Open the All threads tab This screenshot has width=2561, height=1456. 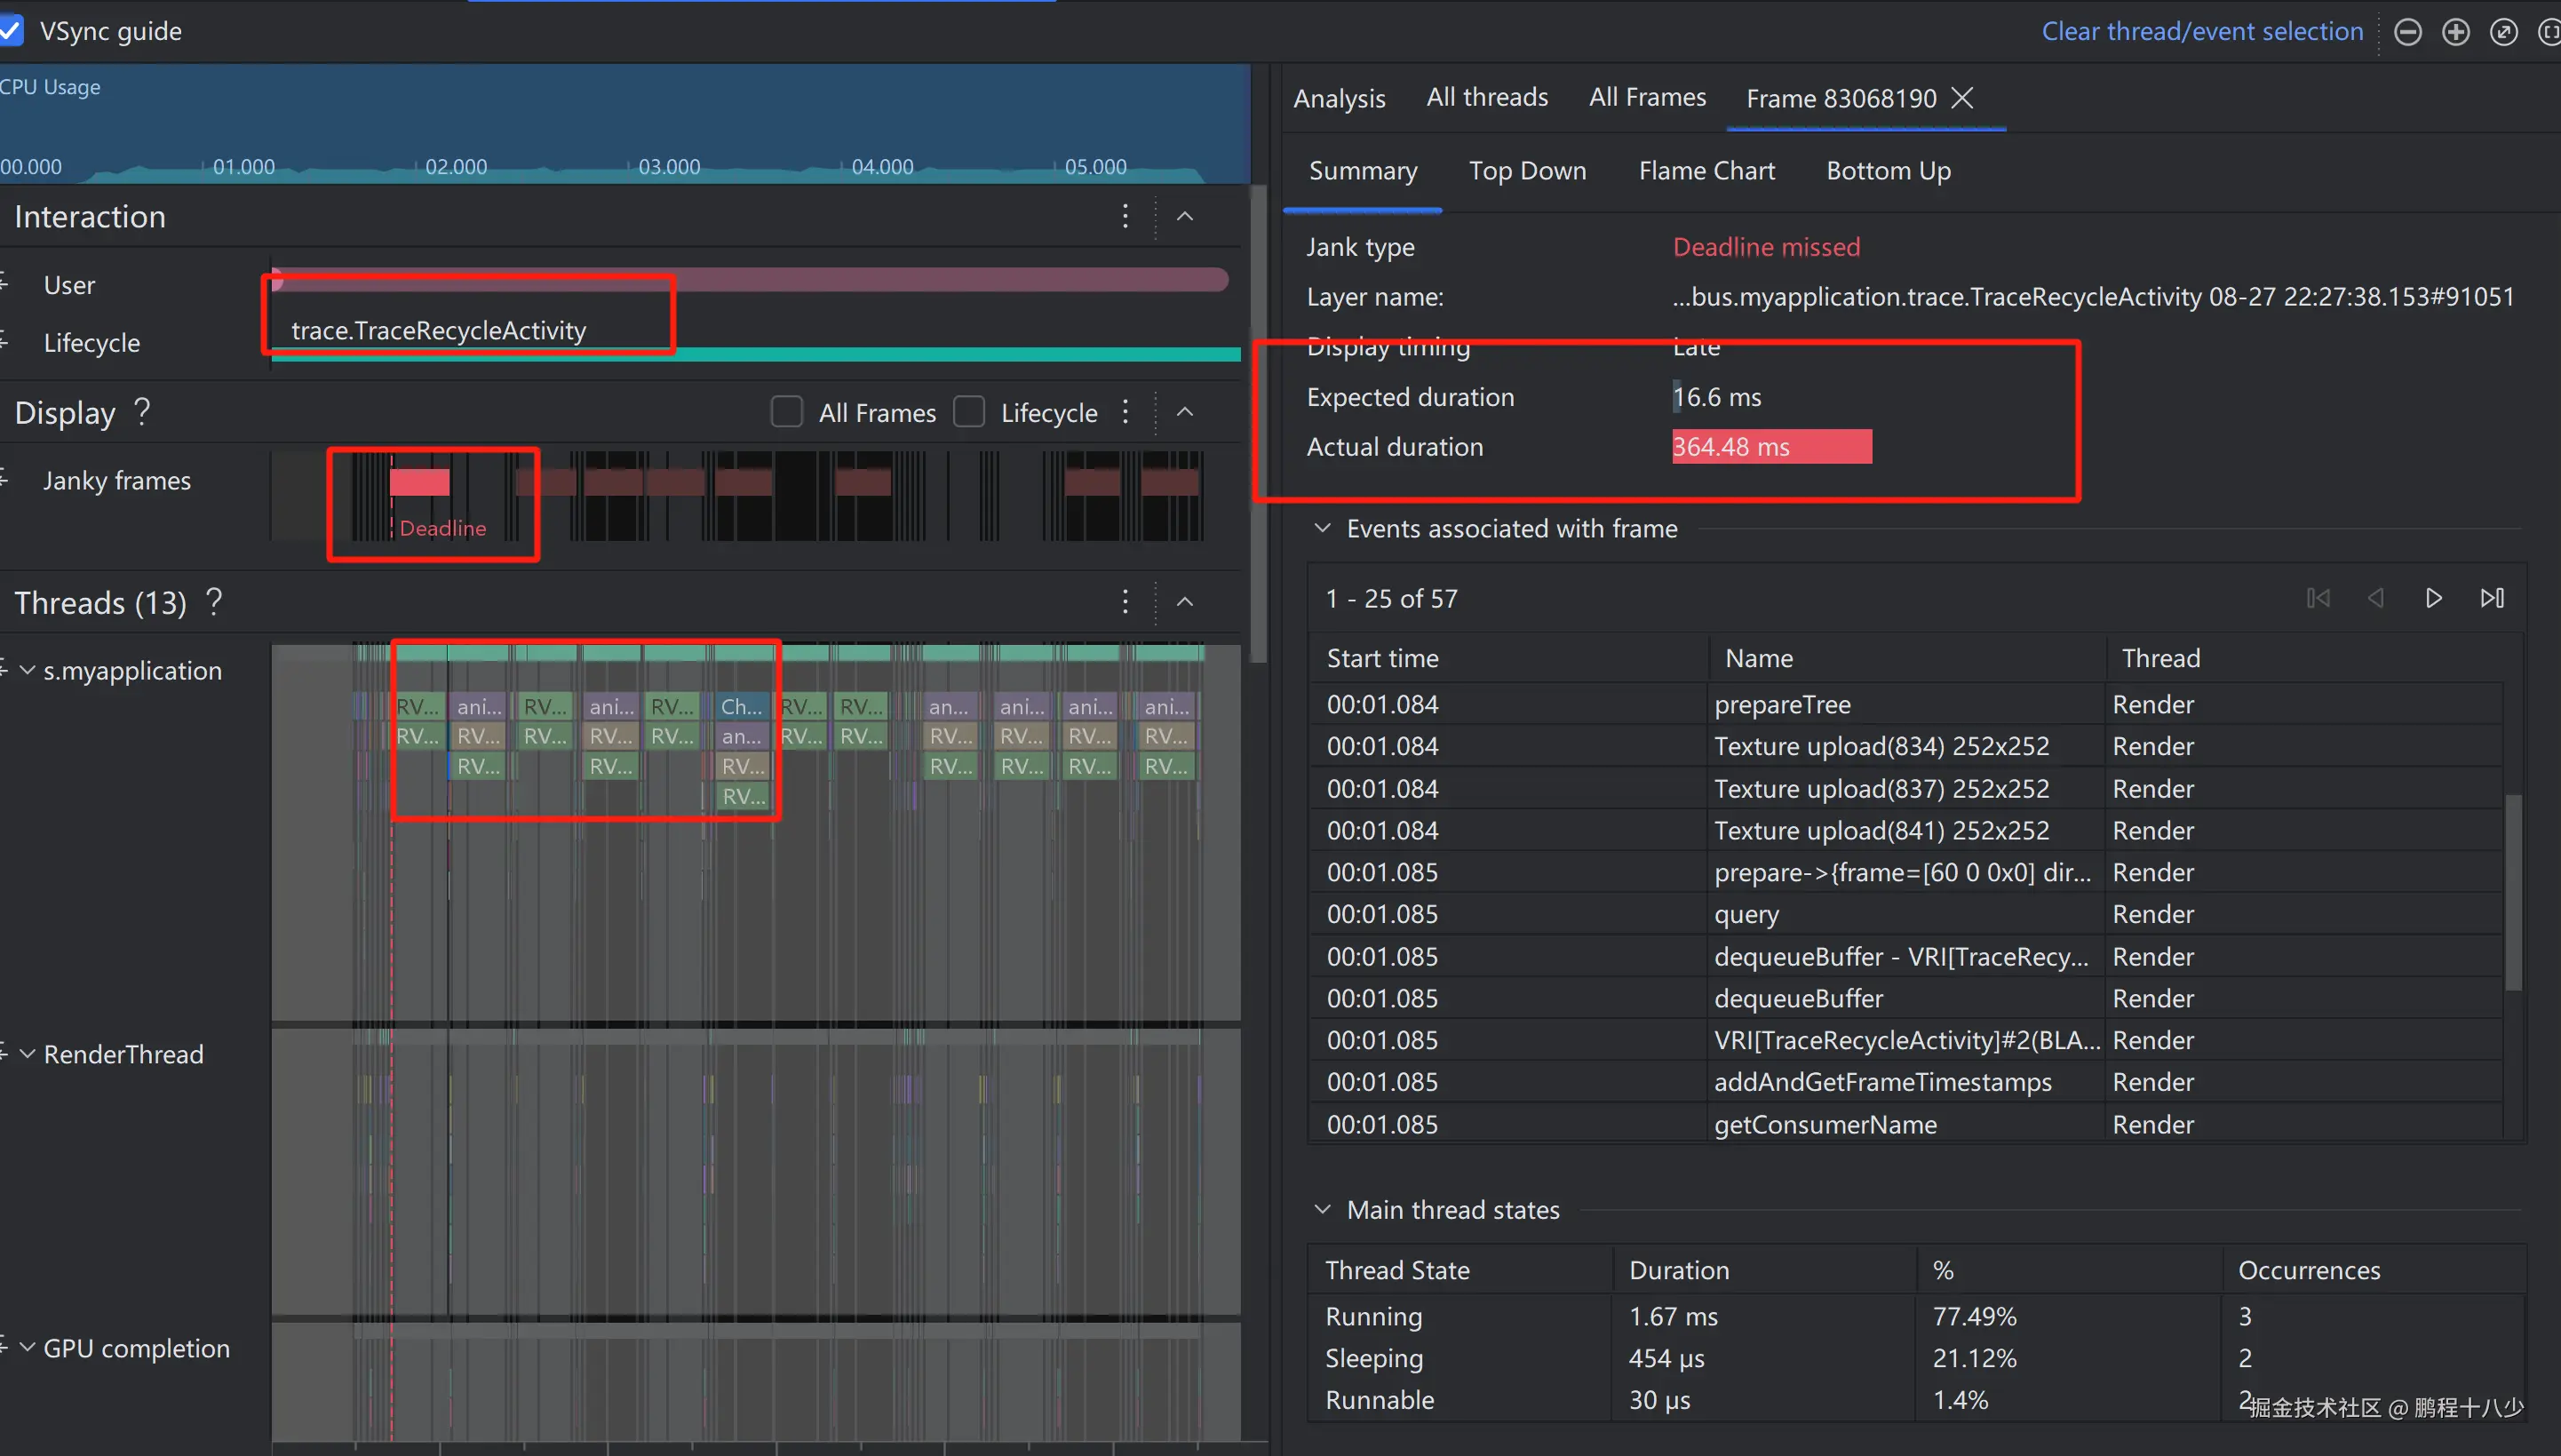1486,97
